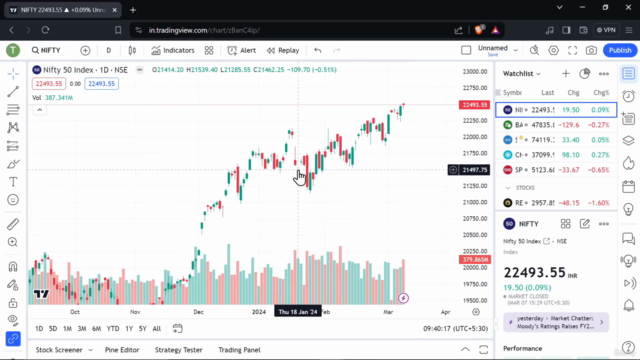The width and height of the screenshot is (640, 360).
Task: Toggle magnet mode for drawings
Action: pos(13,267)
